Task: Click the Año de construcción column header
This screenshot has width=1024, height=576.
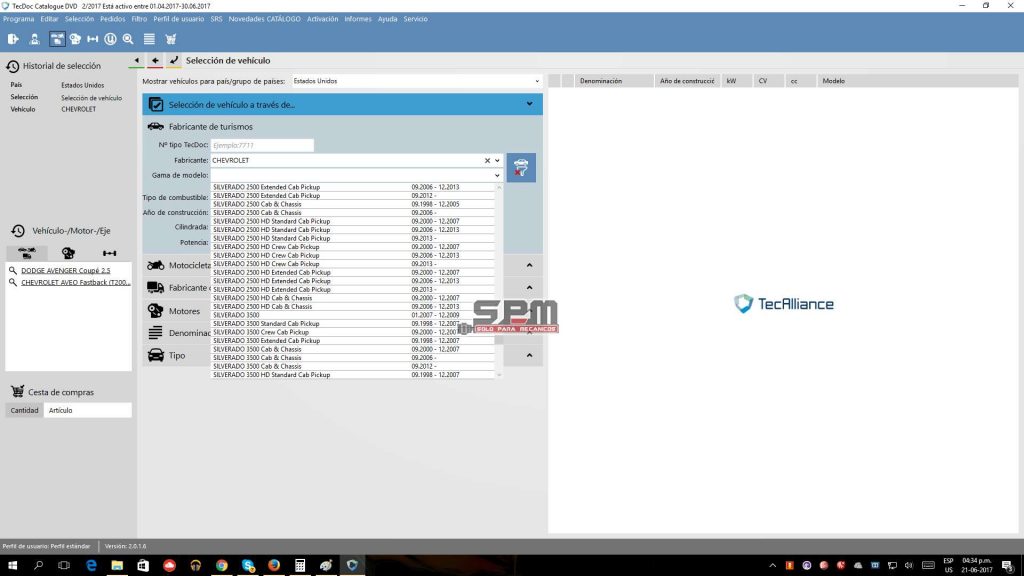Action: [687, 81]
